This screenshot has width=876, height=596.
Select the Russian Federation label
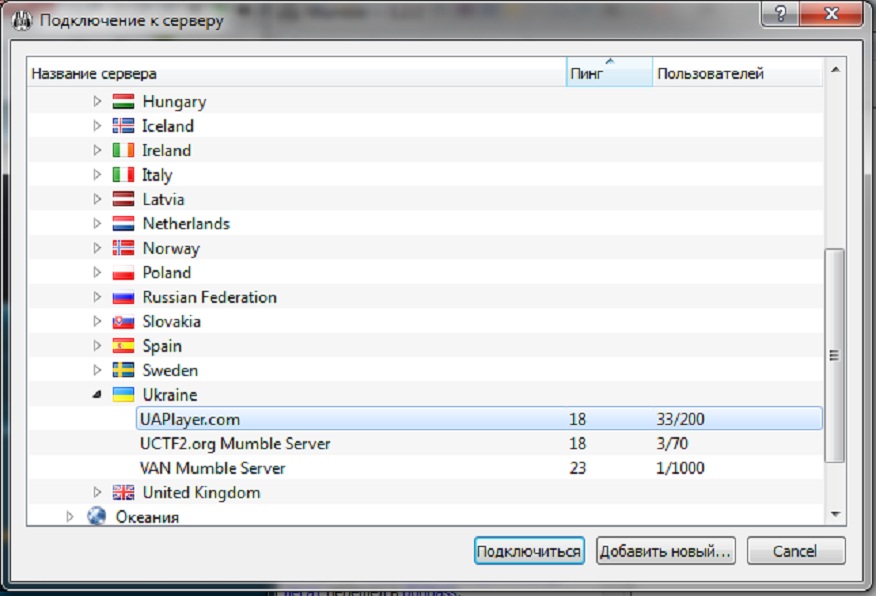(210, 297)
